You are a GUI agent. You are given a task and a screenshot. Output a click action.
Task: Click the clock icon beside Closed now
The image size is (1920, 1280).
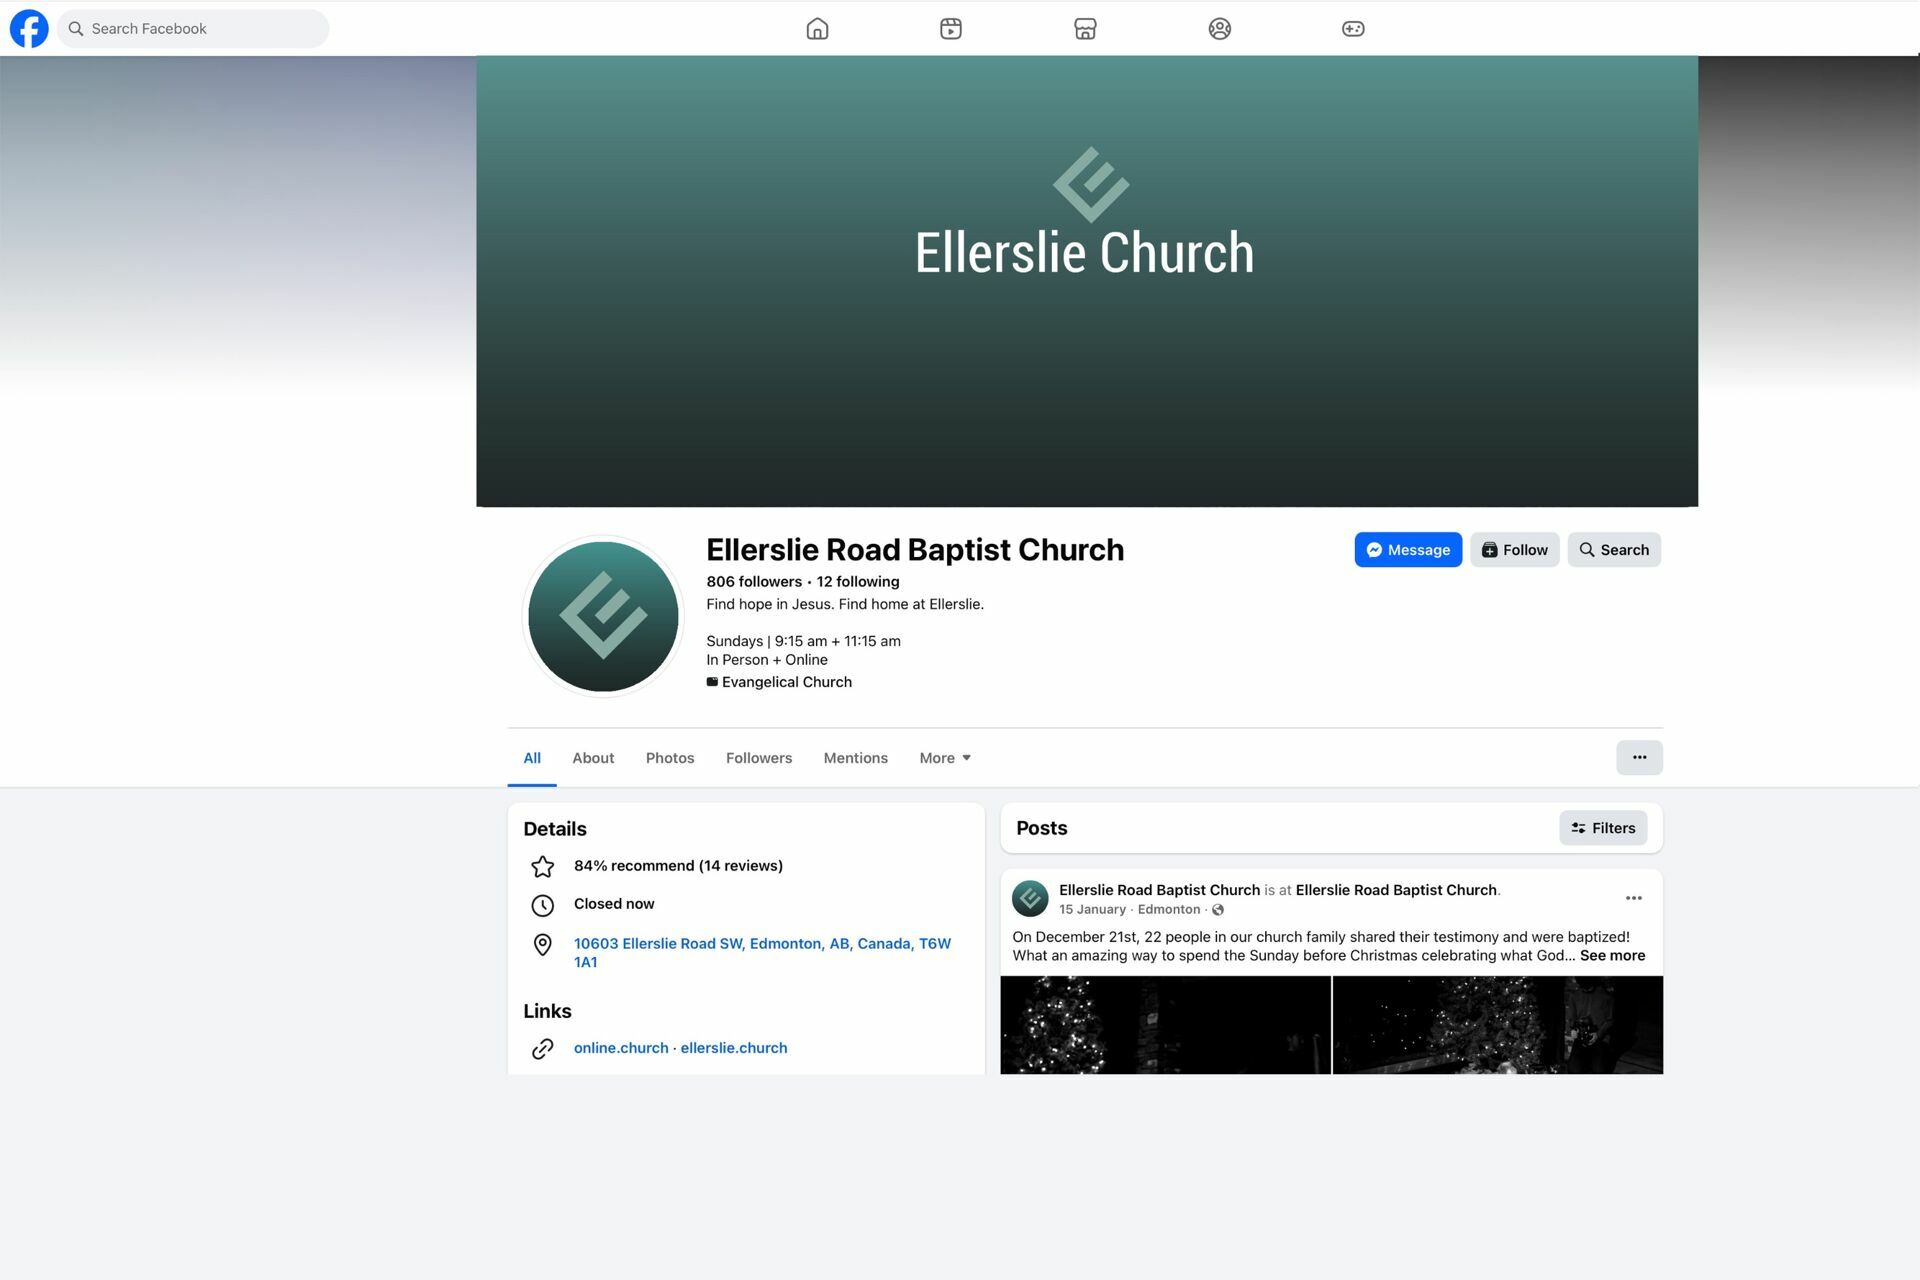tap(542, 905)
